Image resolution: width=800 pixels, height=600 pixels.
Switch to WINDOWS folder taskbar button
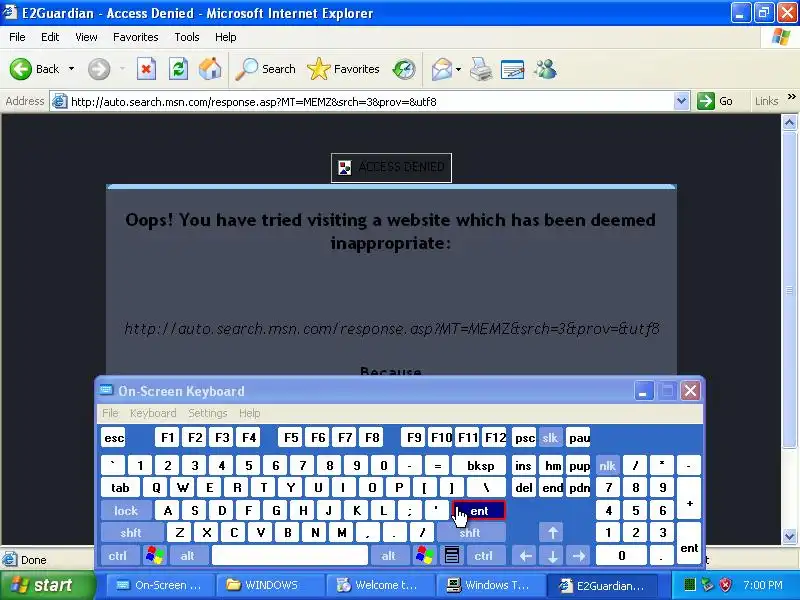coord(270,585)
